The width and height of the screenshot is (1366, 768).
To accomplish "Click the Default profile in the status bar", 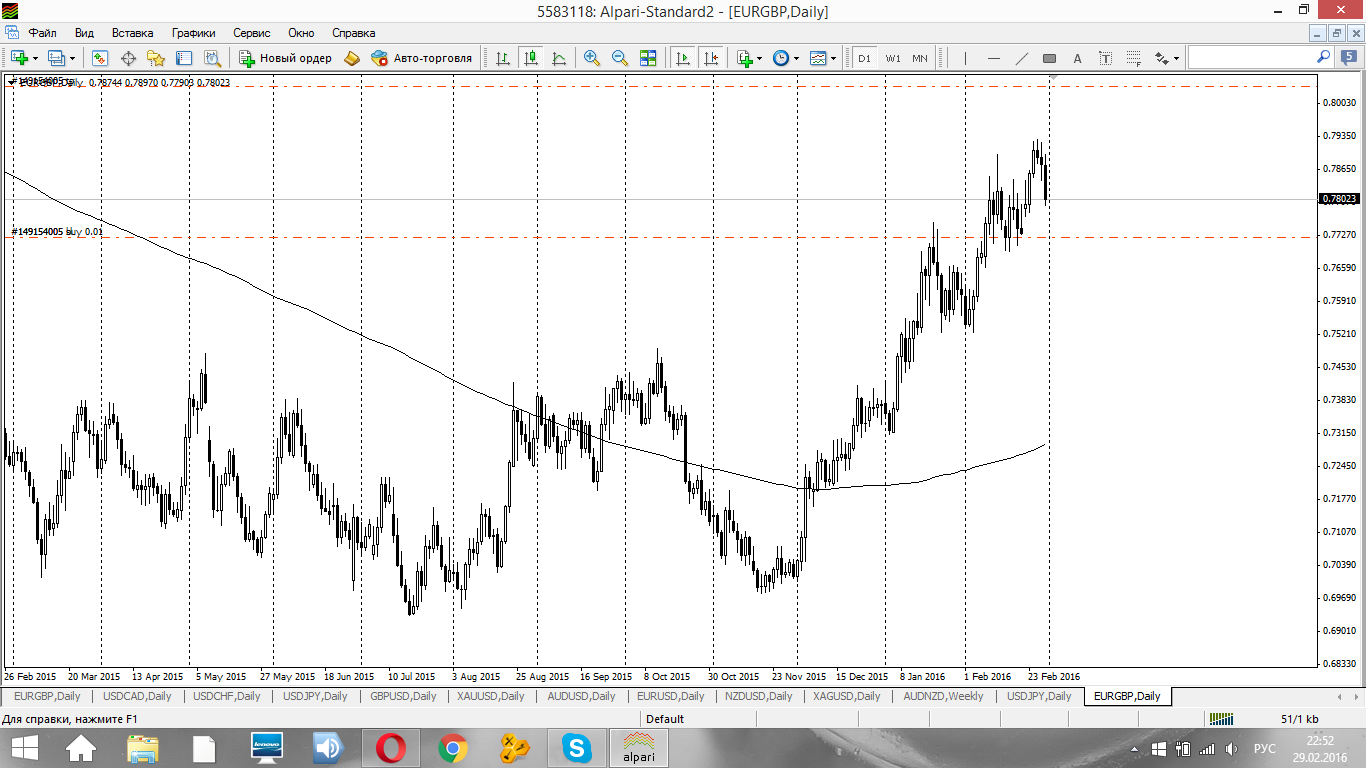I will pos(665,719).
